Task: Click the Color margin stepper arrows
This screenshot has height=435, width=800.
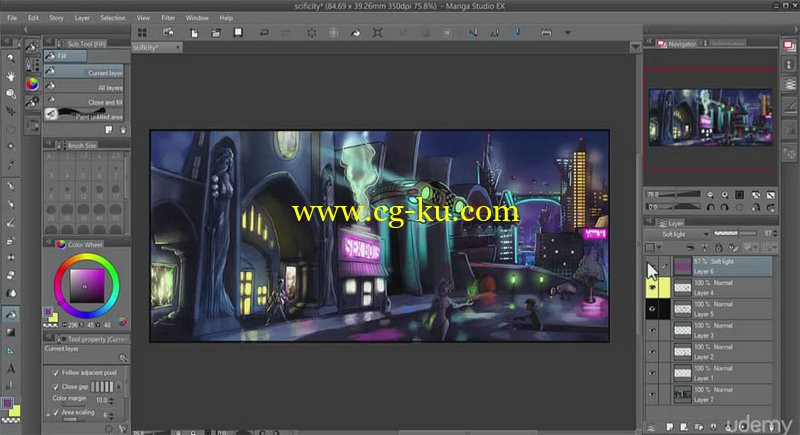Action: coord(112,400)
